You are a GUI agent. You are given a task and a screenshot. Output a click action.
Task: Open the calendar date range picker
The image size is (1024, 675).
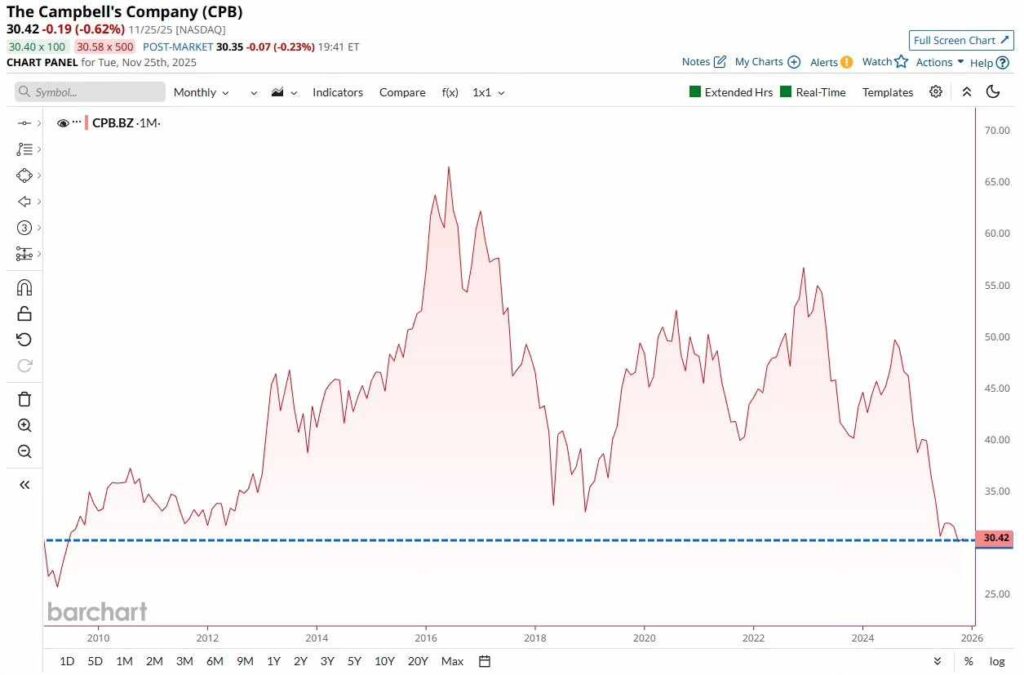485,661
